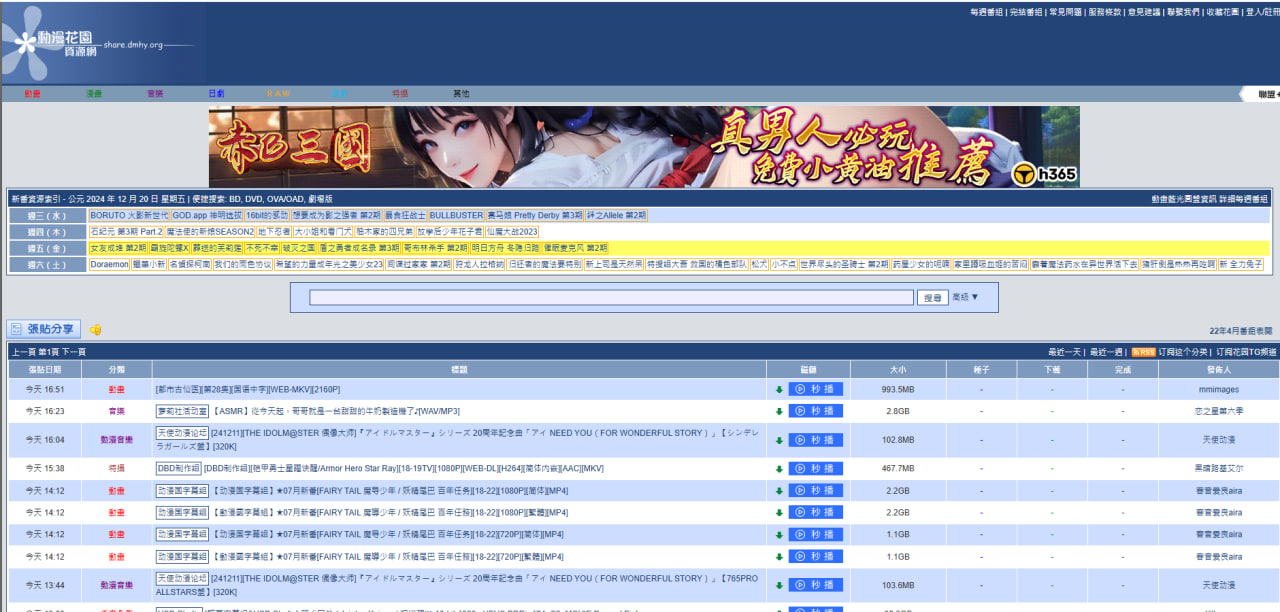Viewport: 1280px width, 612px height.
Task: Play 秒播 for the 993.5MB 都市古仙医 row
Action: 815,389
